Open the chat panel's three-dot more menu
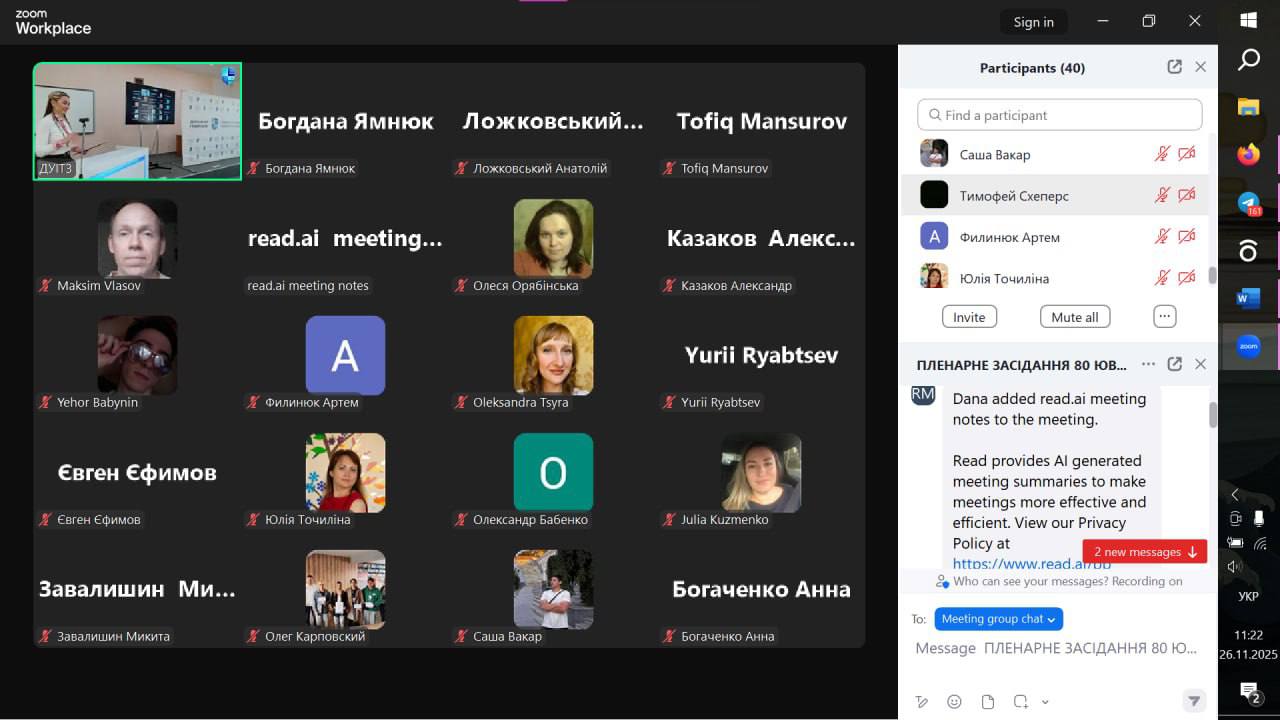This screenshot has height=720, width=1280. 1148,365
